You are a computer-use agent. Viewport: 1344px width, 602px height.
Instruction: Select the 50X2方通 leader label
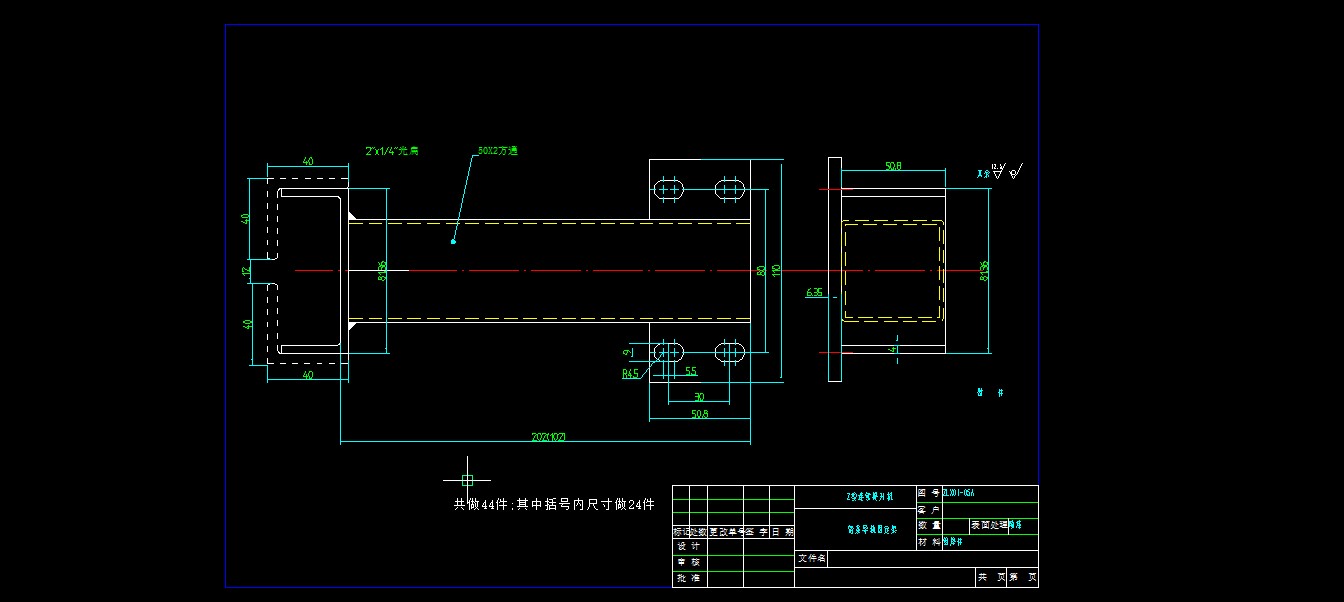coord(497,151)
